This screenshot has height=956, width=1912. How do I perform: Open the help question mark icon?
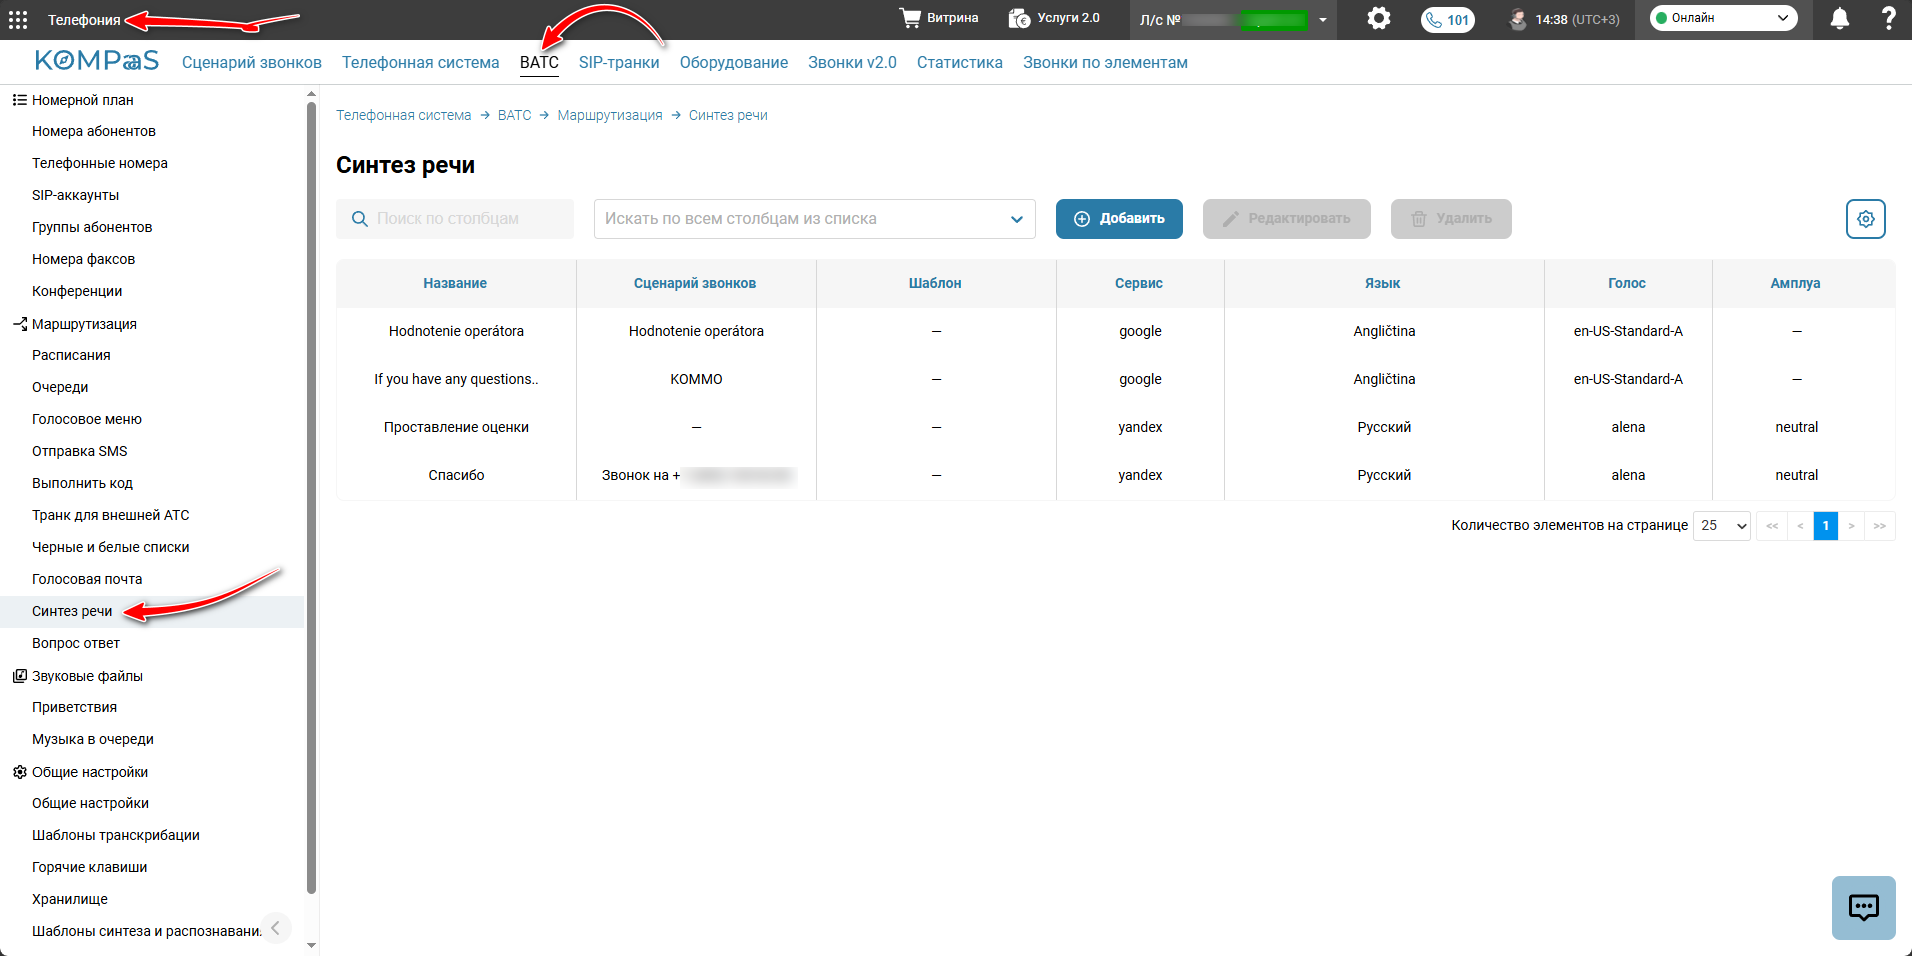point(1888,18)
